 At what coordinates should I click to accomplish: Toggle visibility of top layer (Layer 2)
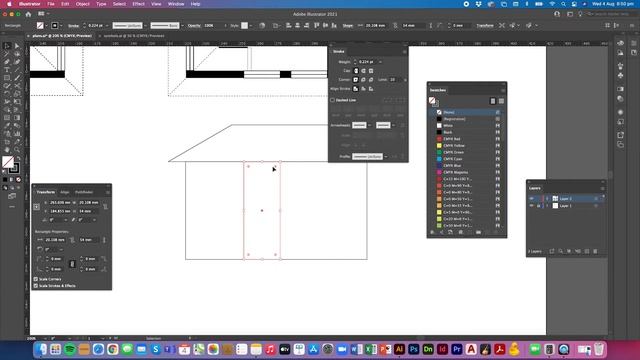[x=531, y=199]
